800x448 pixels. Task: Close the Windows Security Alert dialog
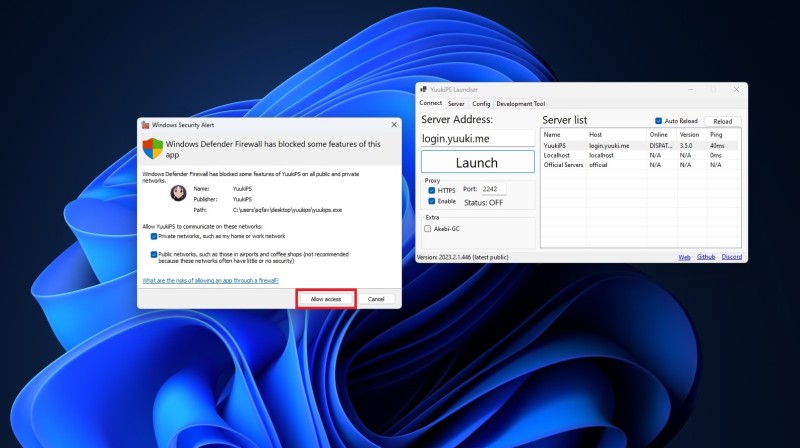tap(391, 125)
